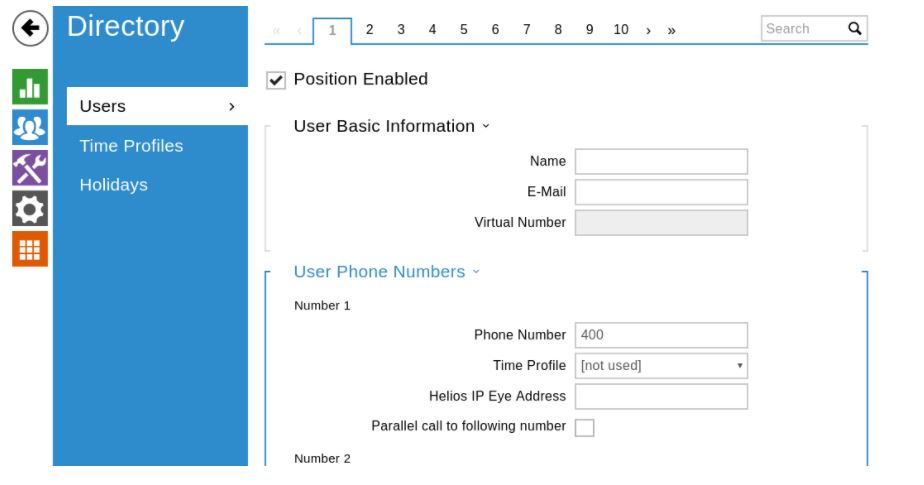Click the Name input field
Image resolution: width=924 pixels, height=485 pixels.
click(x=661, y=162)
